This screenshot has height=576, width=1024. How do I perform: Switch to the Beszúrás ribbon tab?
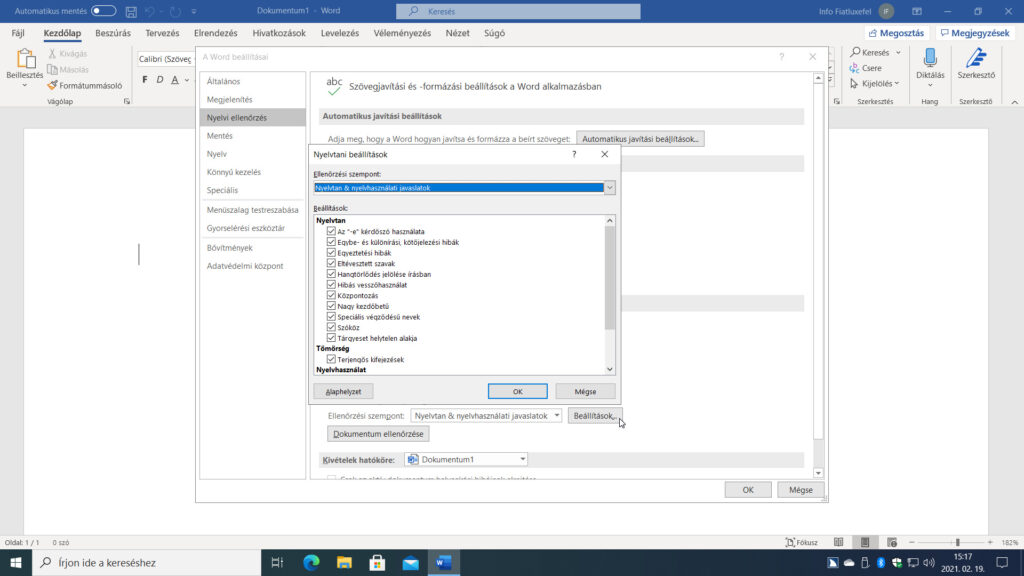click(113, 33)
